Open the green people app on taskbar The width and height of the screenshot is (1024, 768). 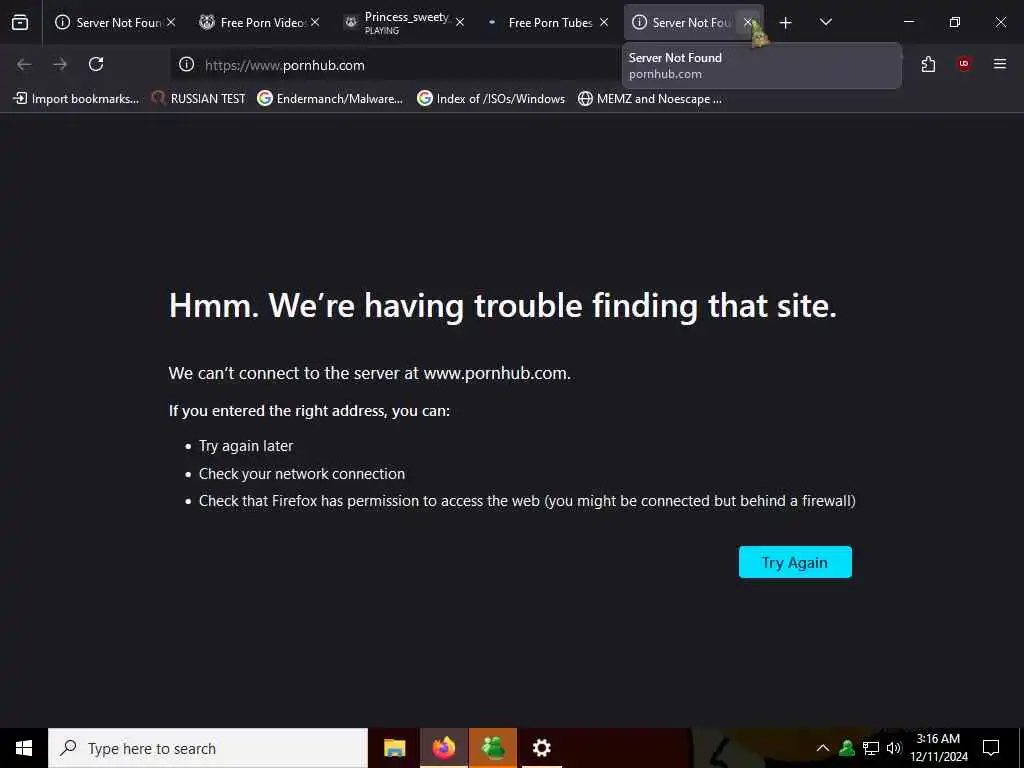tap(493, 748)
